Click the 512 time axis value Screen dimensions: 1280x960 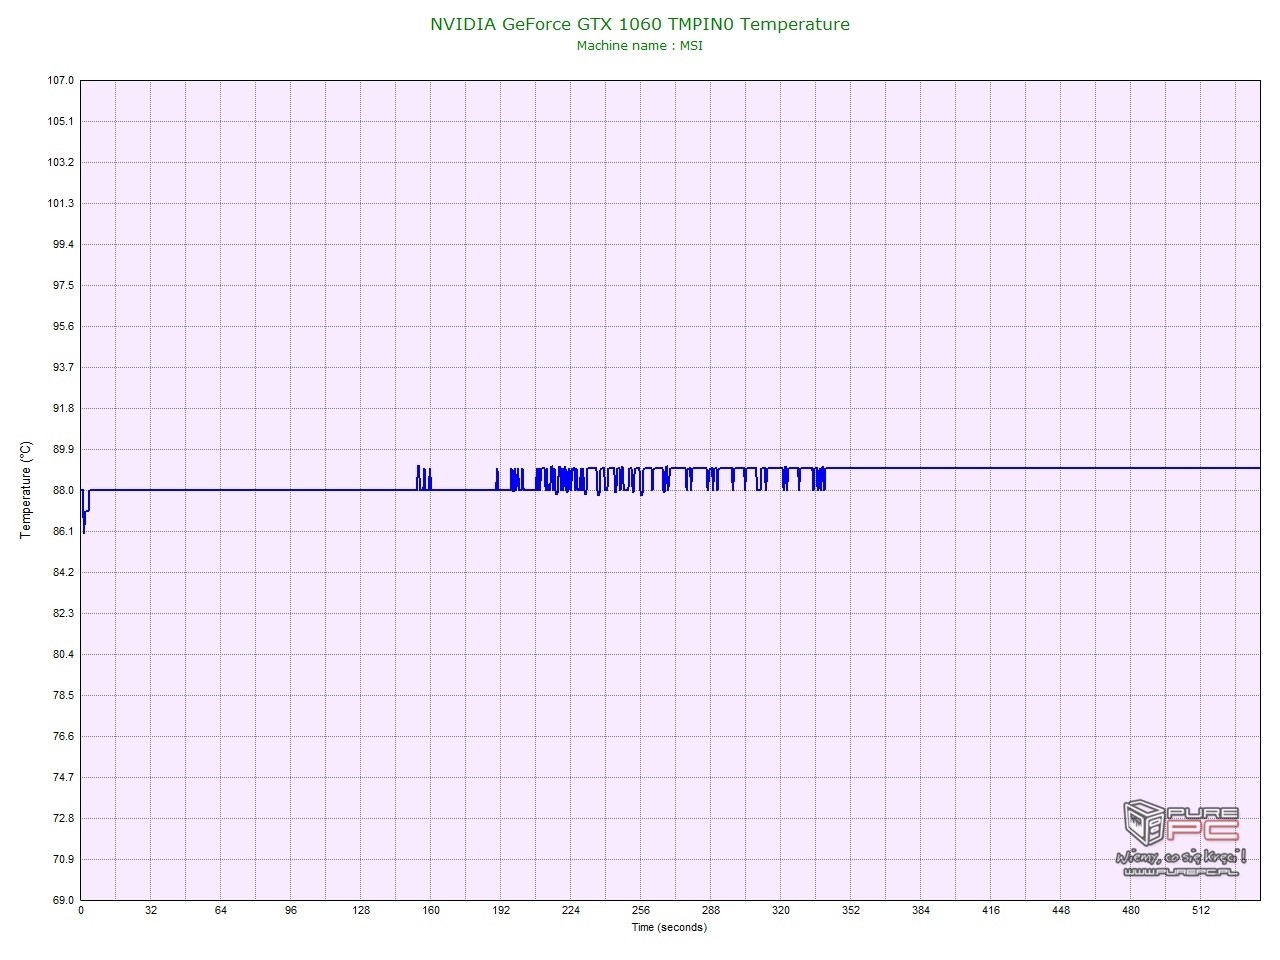coord(1201,910)
